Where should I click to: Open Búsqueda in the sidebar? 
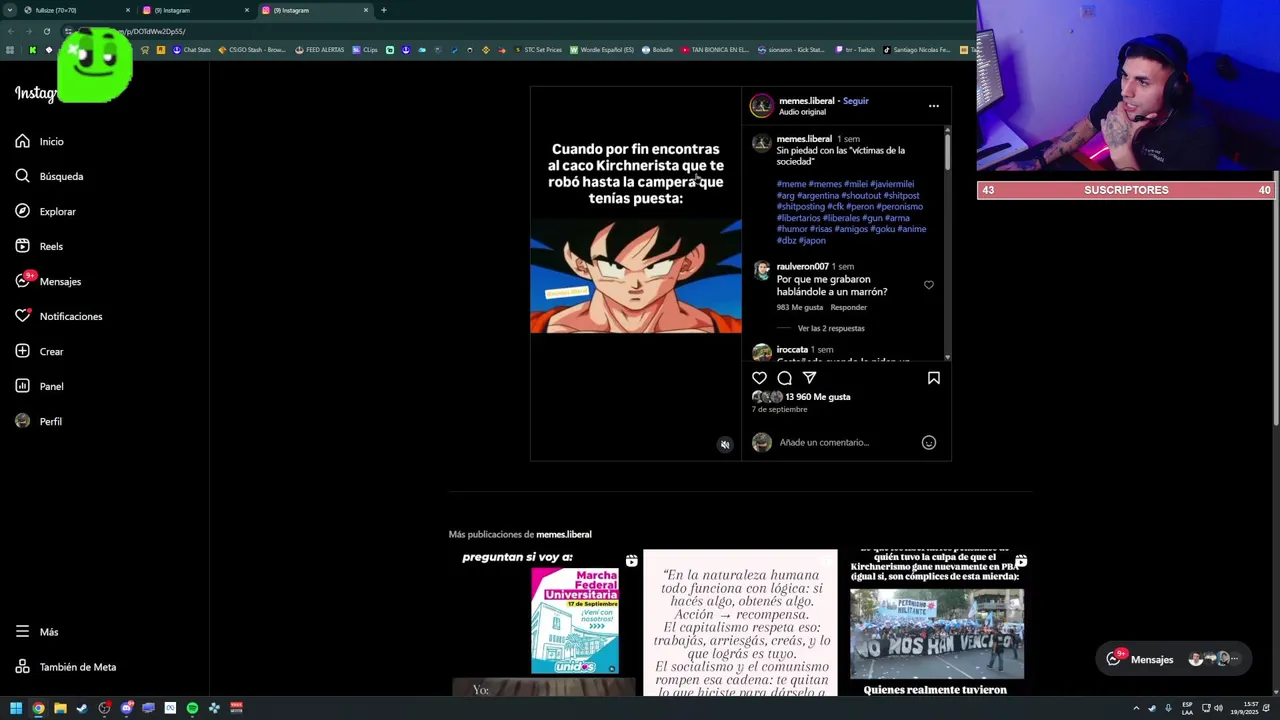[49, 177]
